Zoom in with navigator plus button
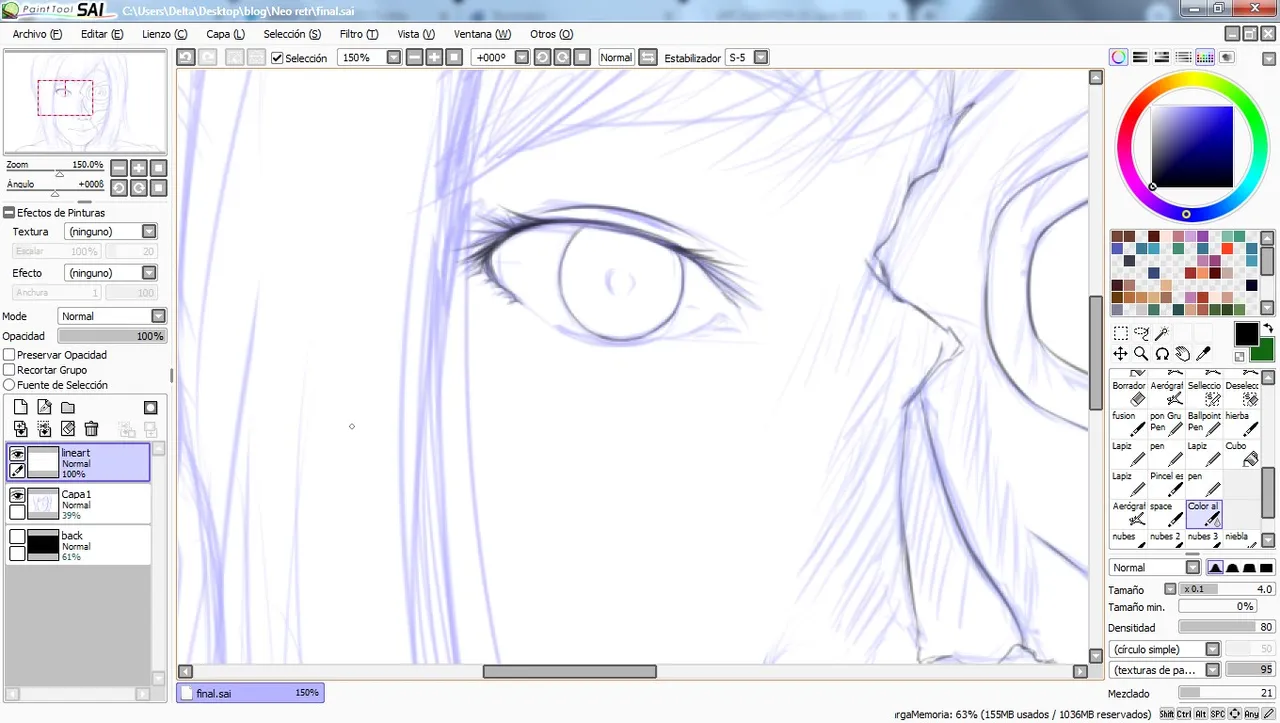 [x=139, y=168]
